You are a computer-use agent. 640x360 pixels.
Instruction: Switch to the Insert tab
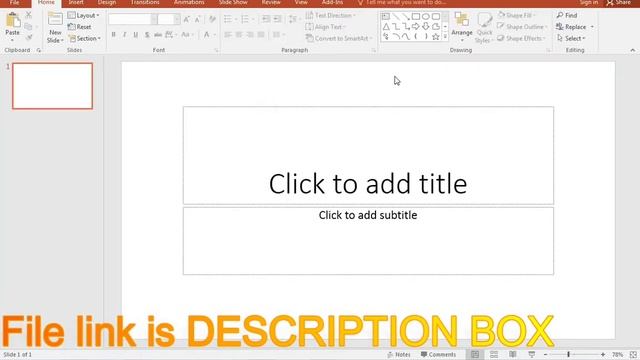pyautogui.click(x=76, y=3)
